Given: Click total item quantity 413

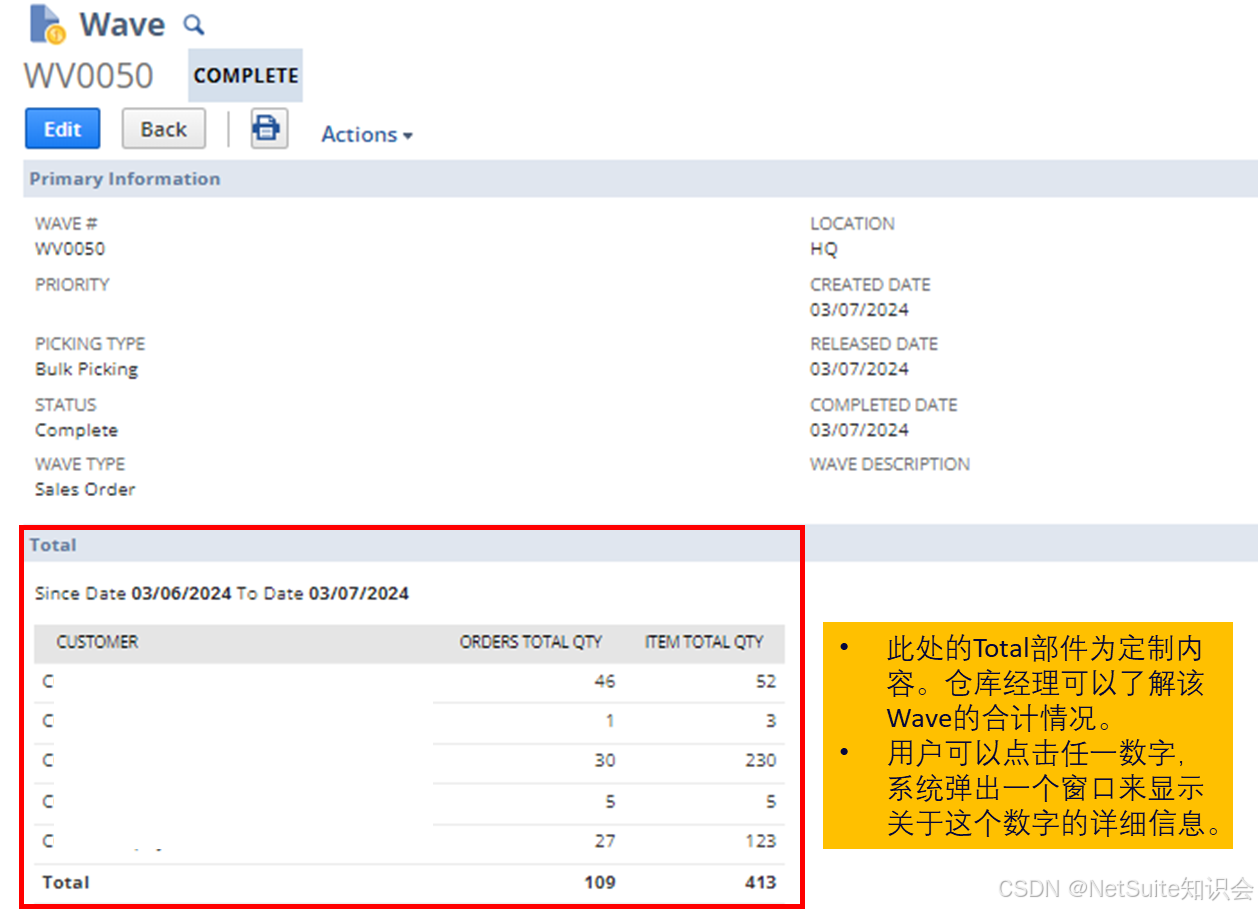Looking at the screenshot, I should coord(760,882).
